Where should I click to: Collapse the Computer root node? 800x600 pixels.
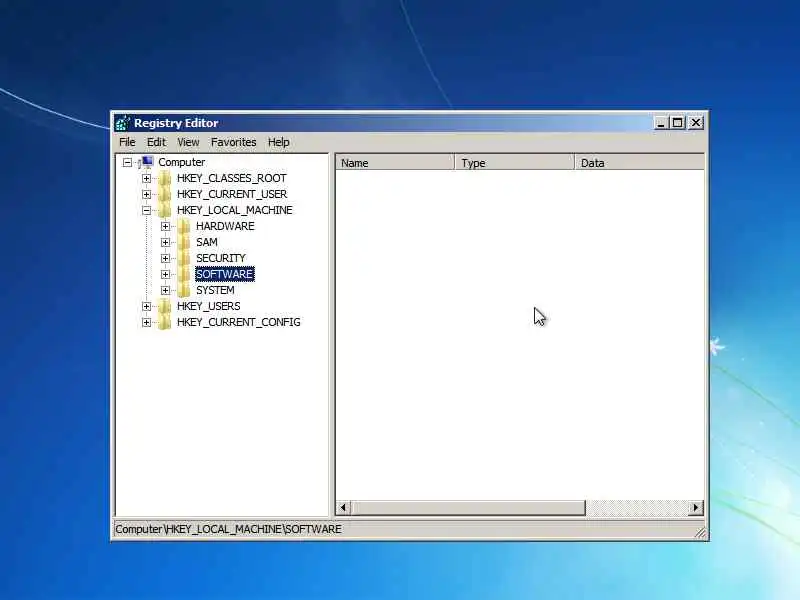tap(127, 162)
